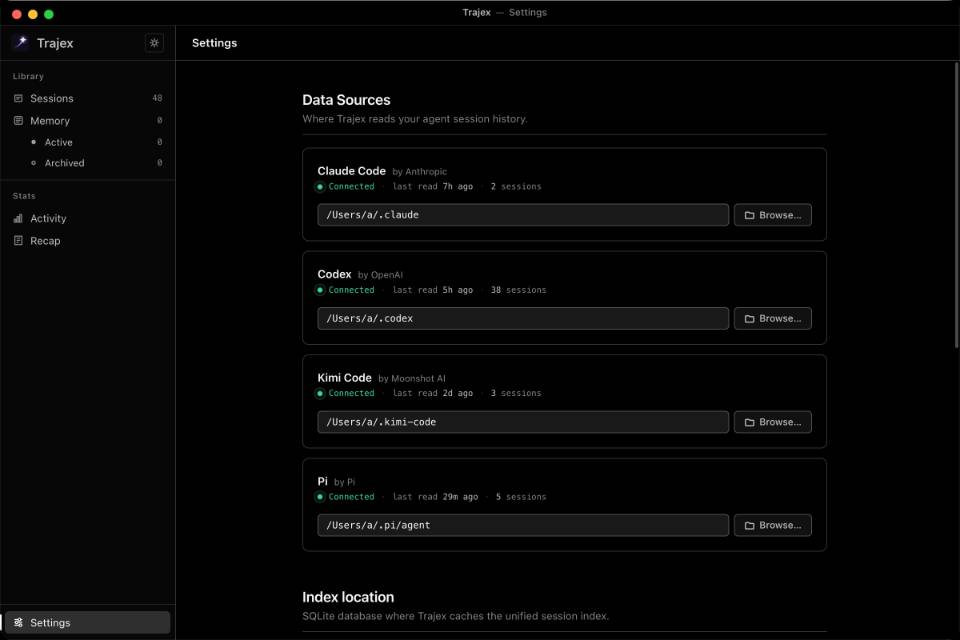Click the /Users/a/.pi/agent path field

tap(523, 525)
